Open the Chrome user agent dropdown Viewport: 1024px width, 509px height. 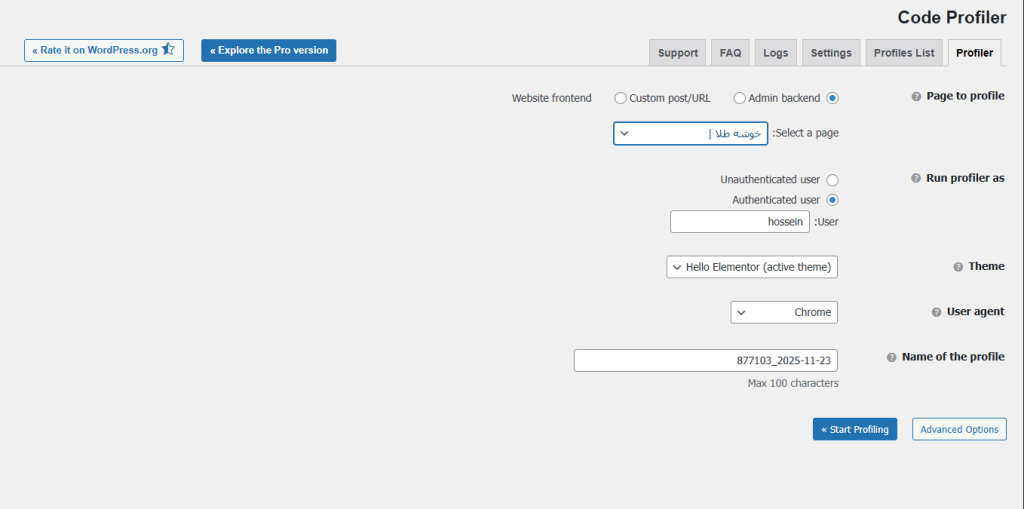click(784, 312)
